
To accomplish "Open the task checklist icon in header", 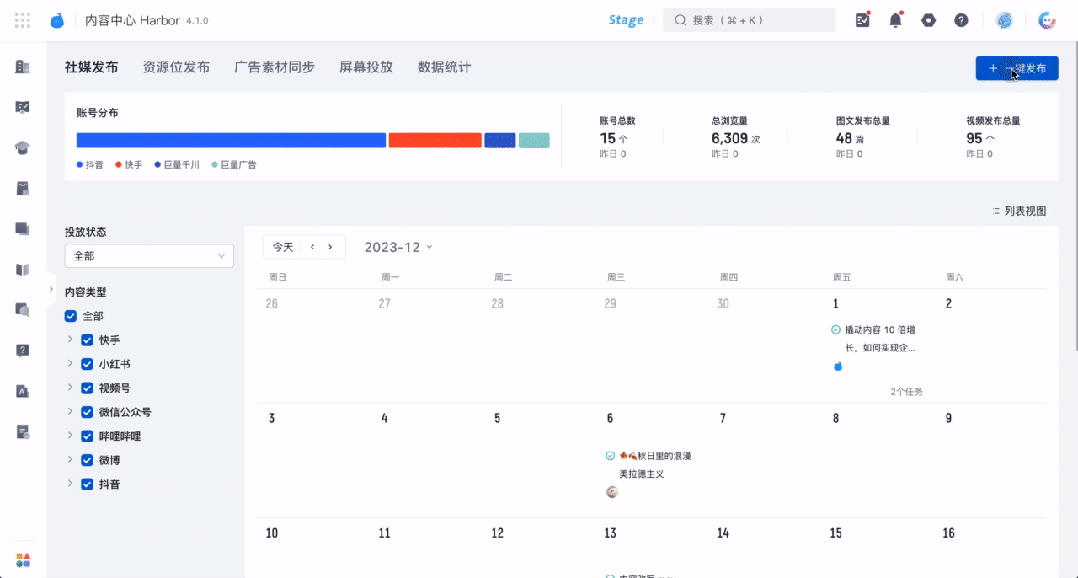I will (862, 20).
